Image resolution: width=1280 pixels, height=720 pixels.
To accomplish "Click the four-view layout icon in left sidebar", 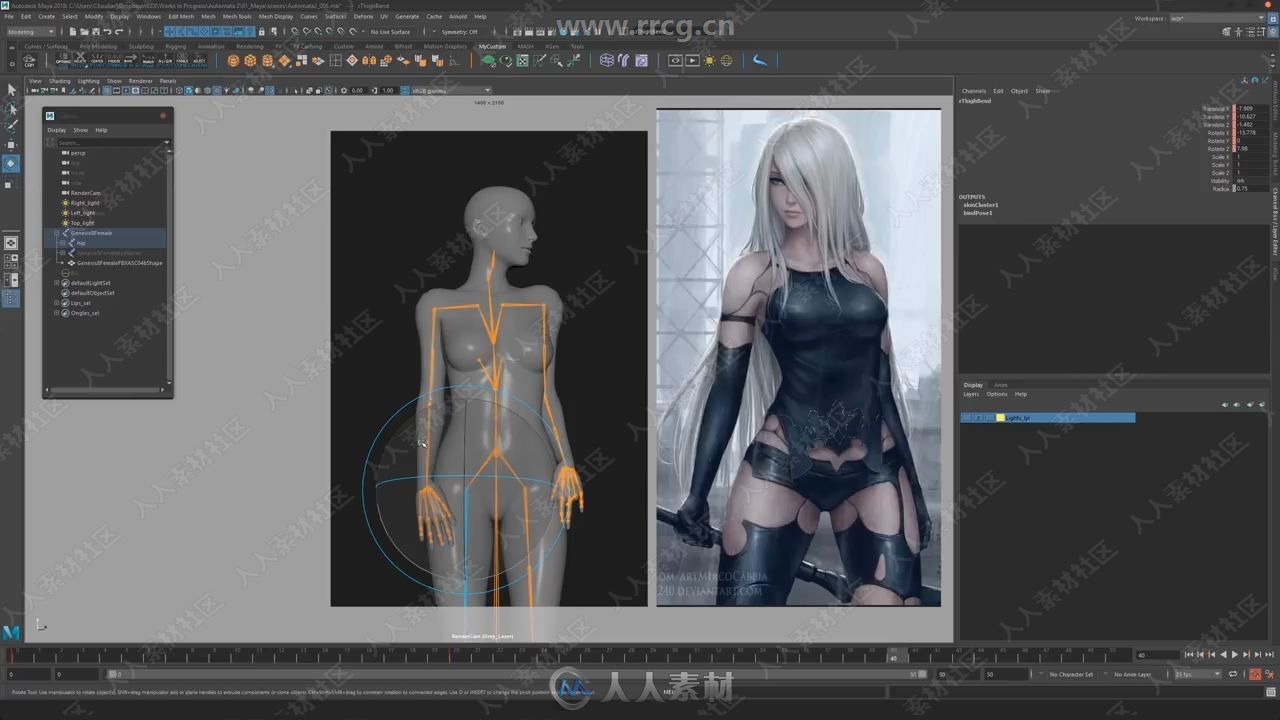I will tap(11, 261).
